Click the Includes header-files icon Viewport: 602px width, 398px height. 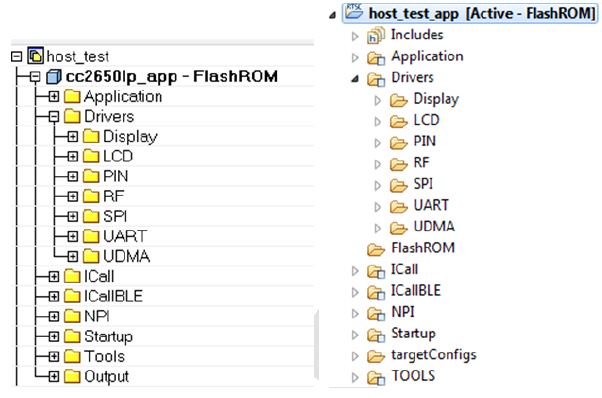click(x=375, y=35)
